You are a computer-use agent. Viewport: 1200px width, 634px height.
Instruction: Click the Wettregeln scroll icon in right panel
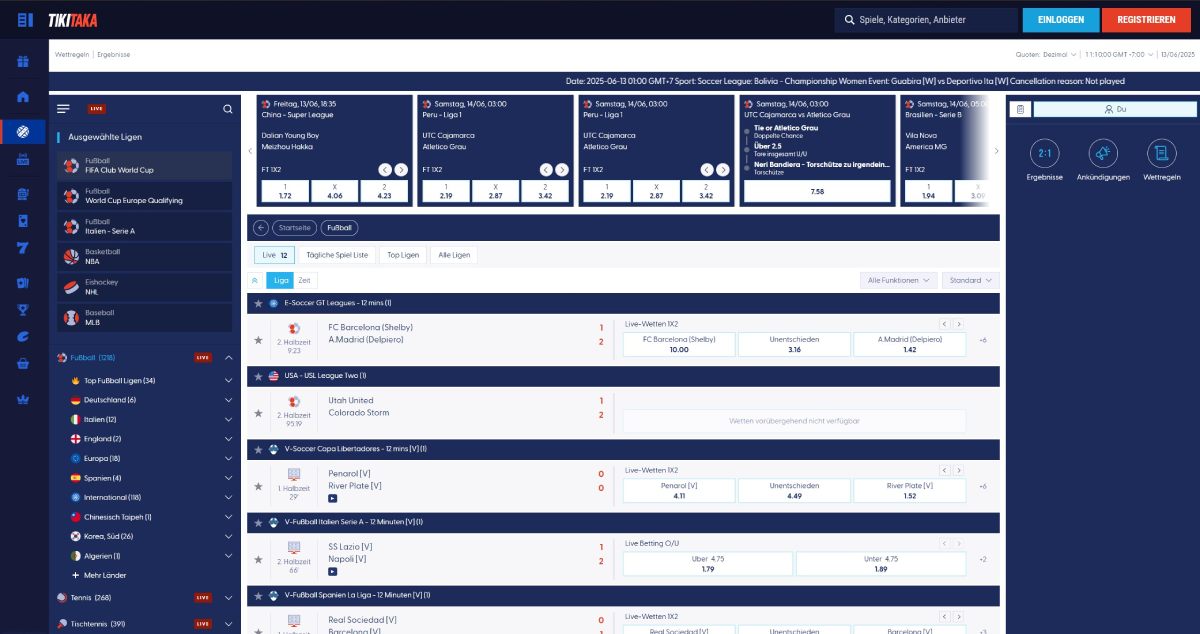pos(1161,153)
